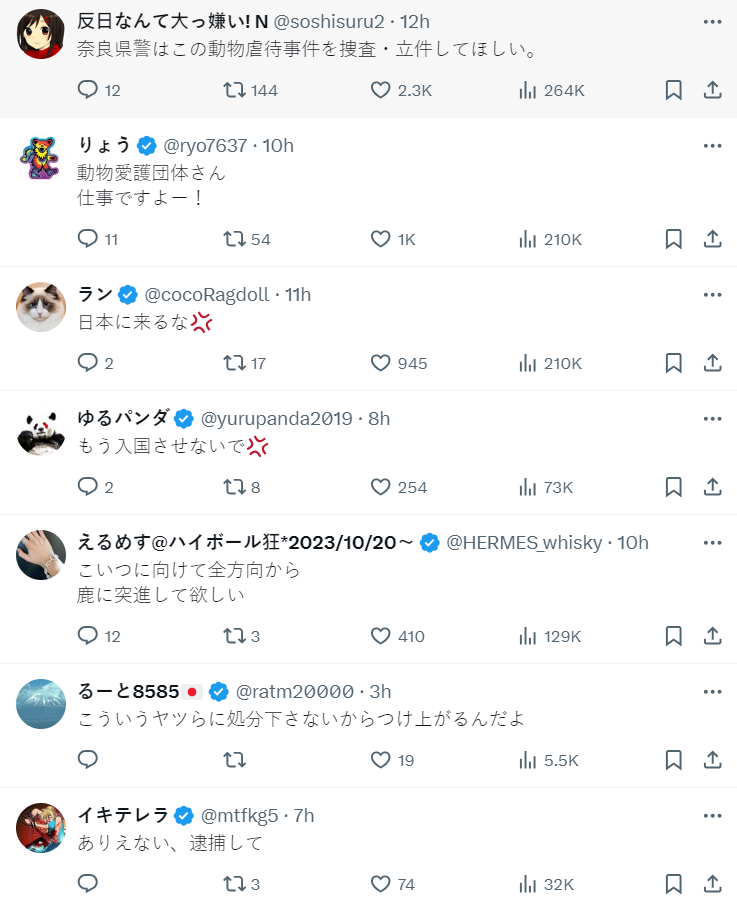
Task: Like the cocoRagdoll tweet
Action: (381, 363)
